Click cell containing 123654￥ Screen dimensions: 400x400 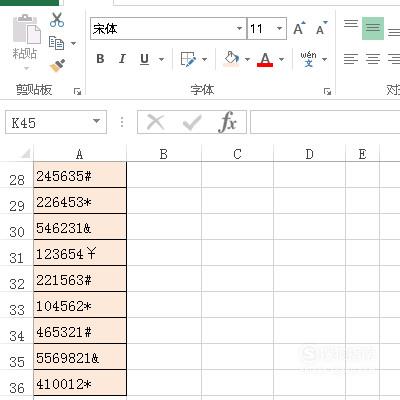pyautogui.click(x=80, y=253)
